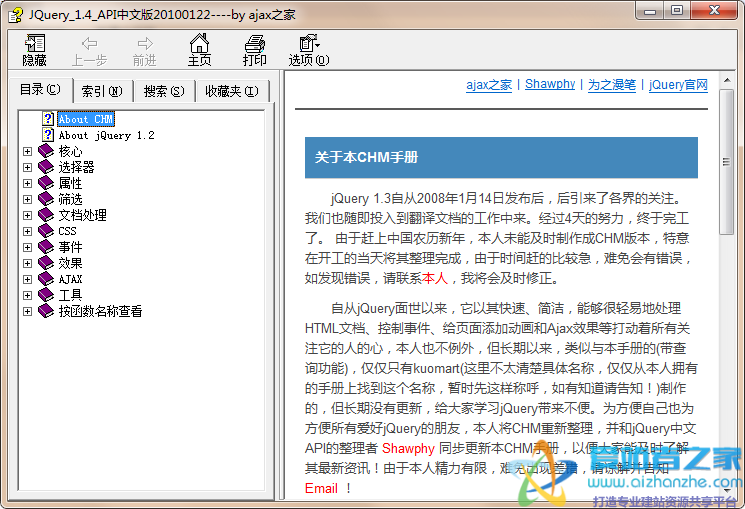Select the 按函数名称查看 topic label
This screenshot has width=745, height=509.
[x=100, y=311]
